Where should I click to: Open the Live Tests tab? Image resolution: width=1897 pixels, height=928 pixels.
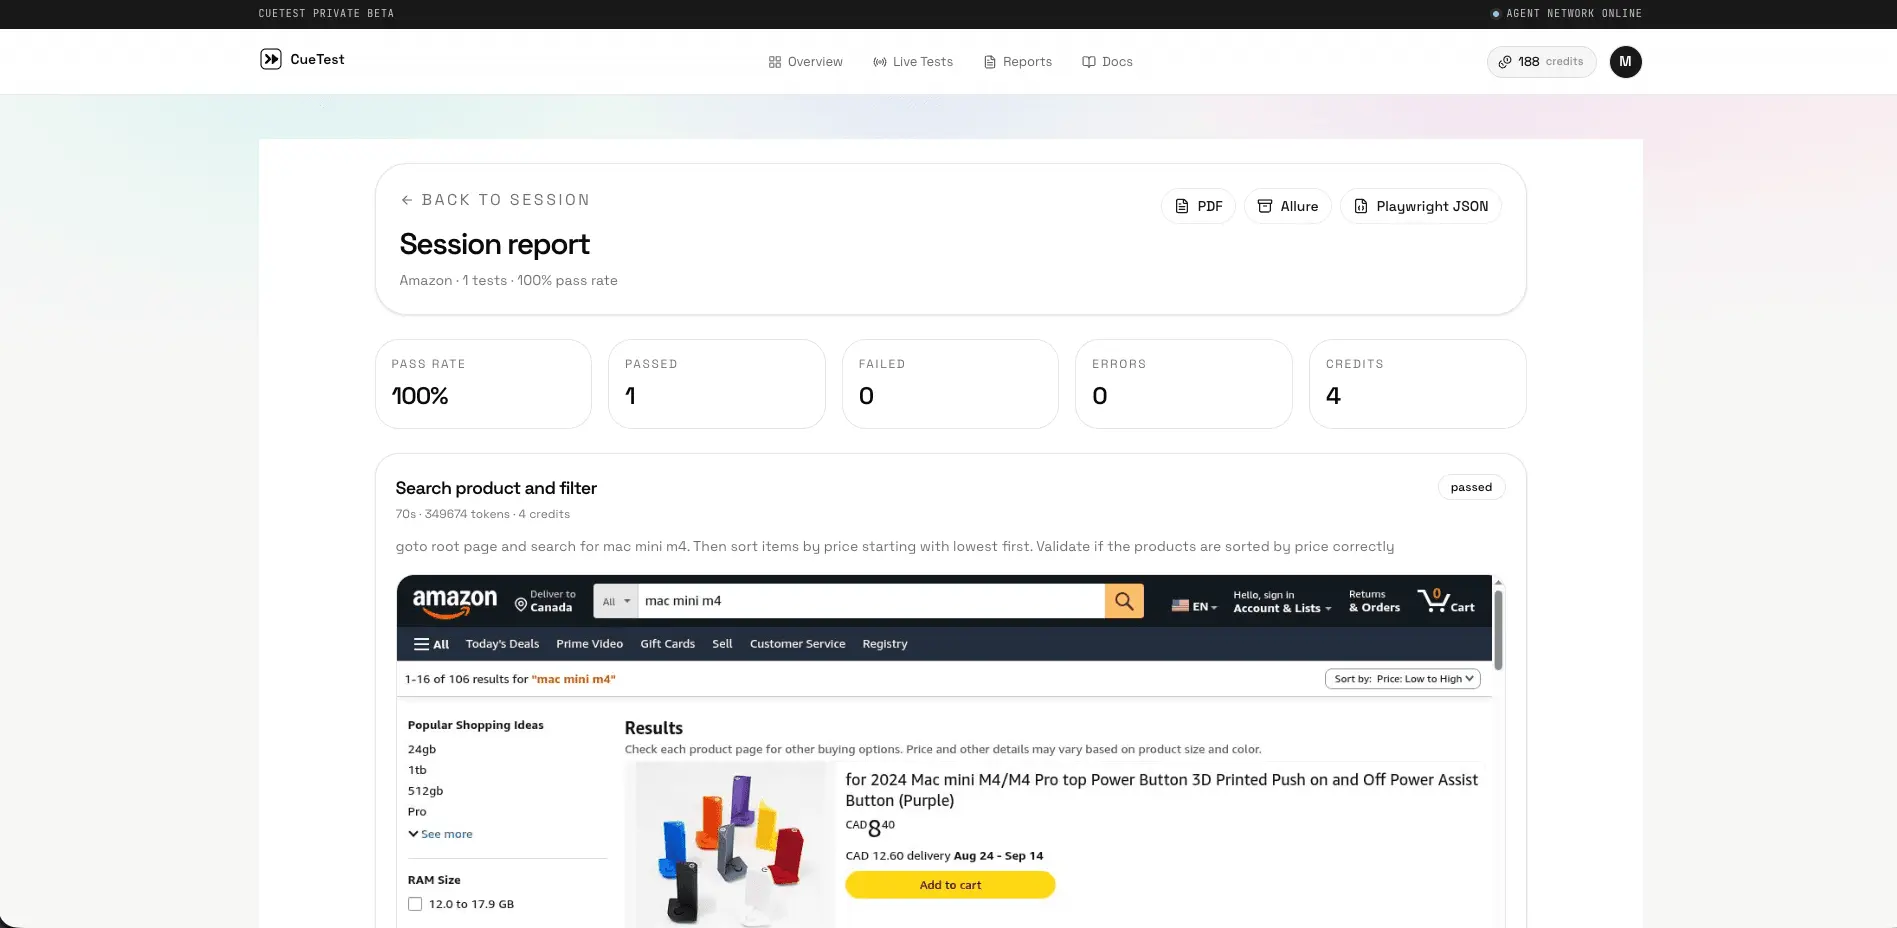912,62
